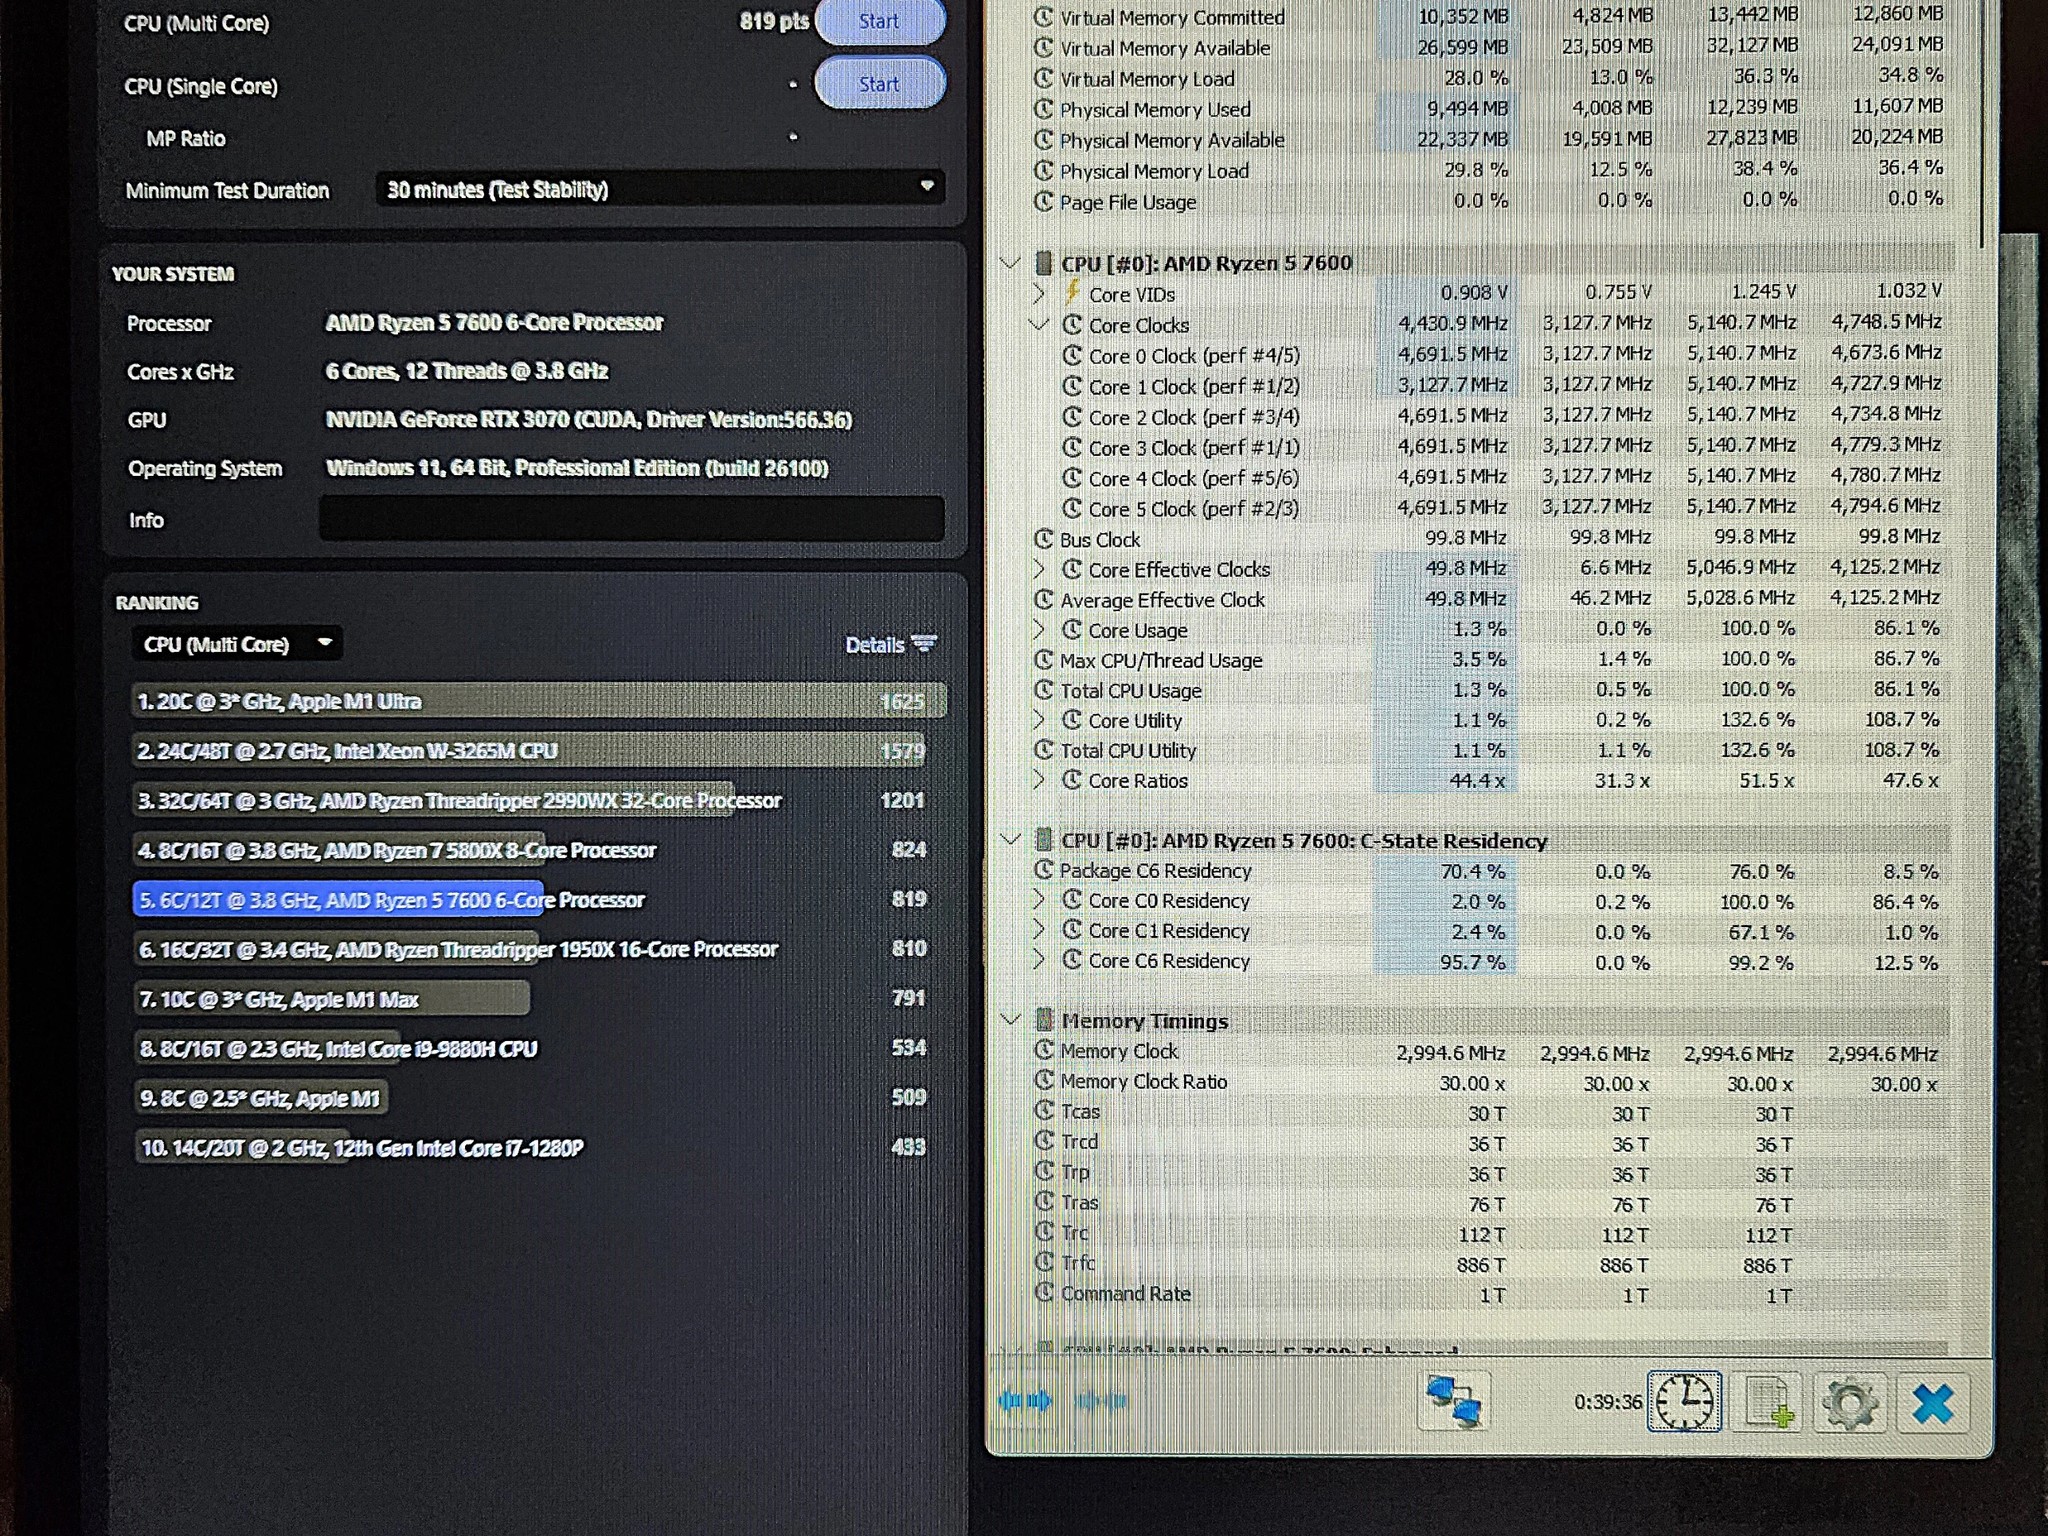
Task: Start the CPU Multi Core benchmark
Action: click(879, 21)
